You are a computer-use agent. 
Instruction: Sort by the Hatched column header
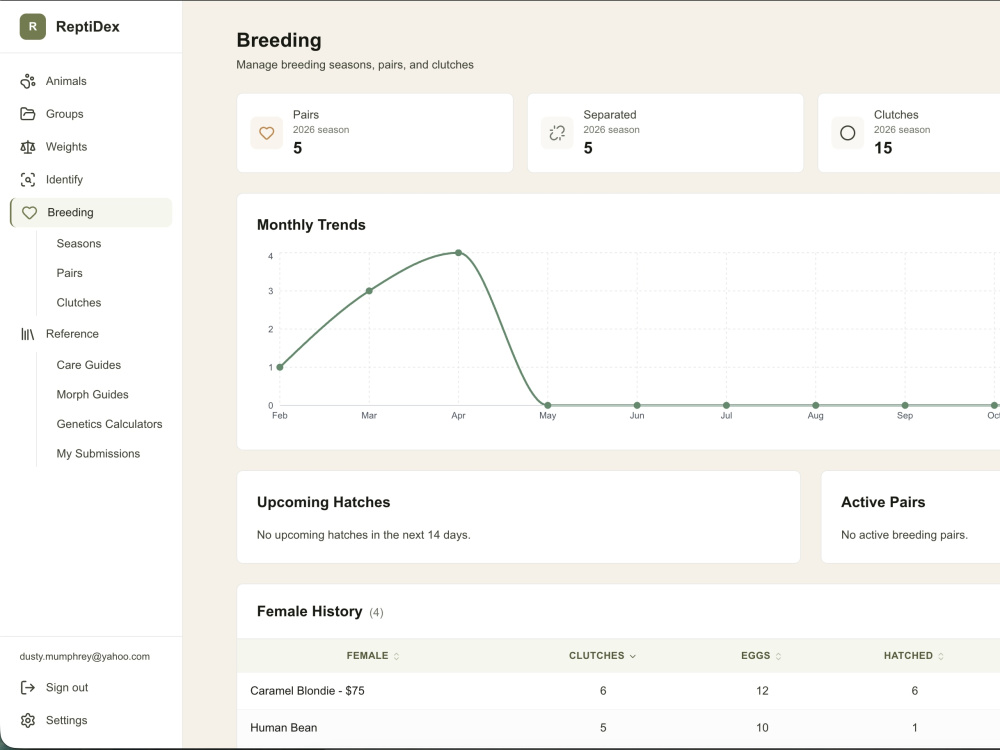913,656
